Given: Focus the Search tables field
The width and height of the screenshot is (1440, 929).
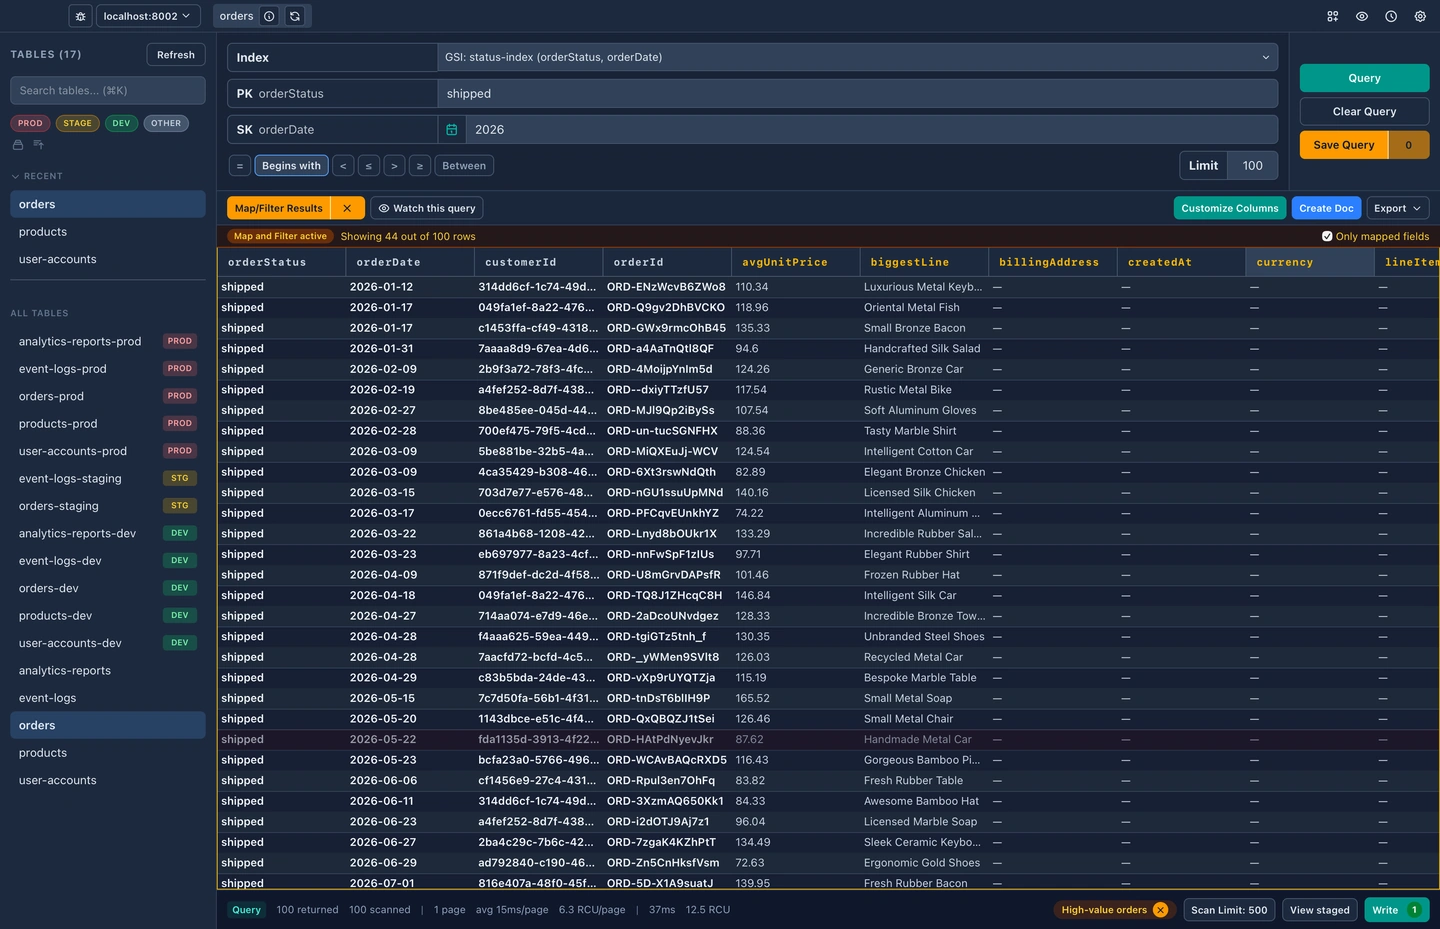Looking at the screenshot, I should [x=108, y=90].
